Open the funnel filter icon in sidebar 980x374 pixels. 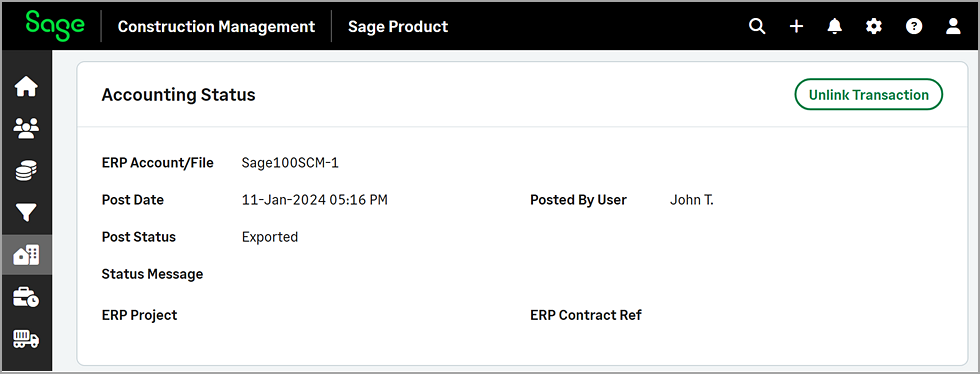click(26, 213)
